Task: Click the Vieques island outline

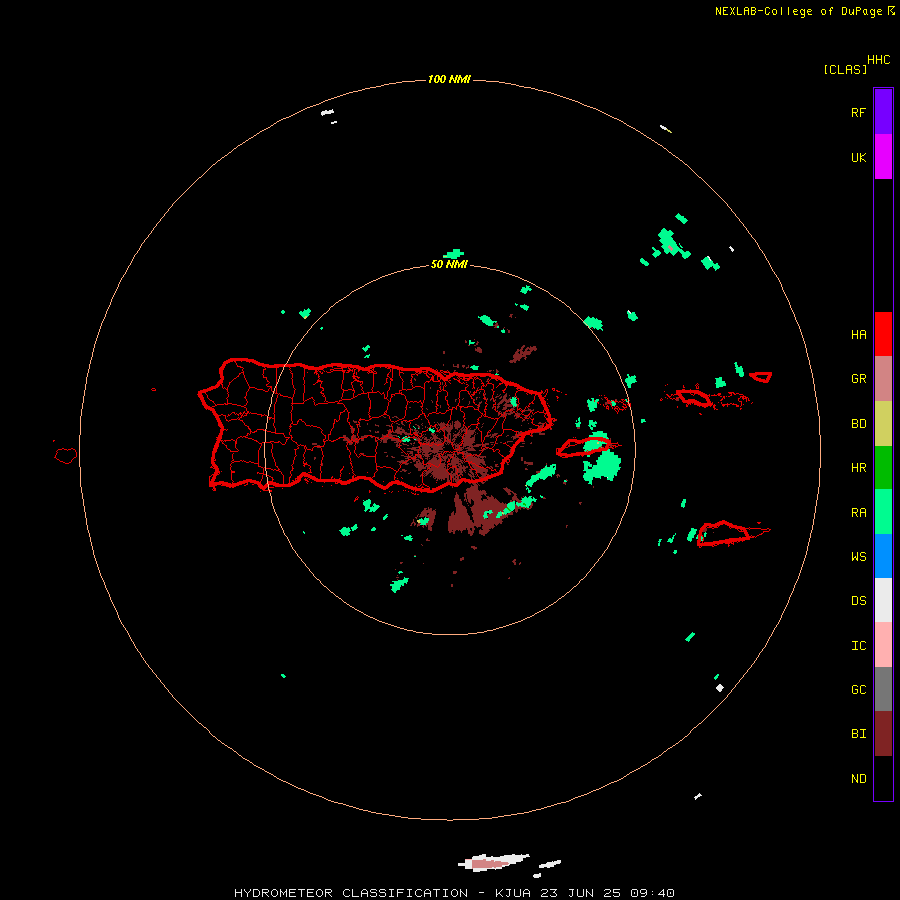Action: 583,447
